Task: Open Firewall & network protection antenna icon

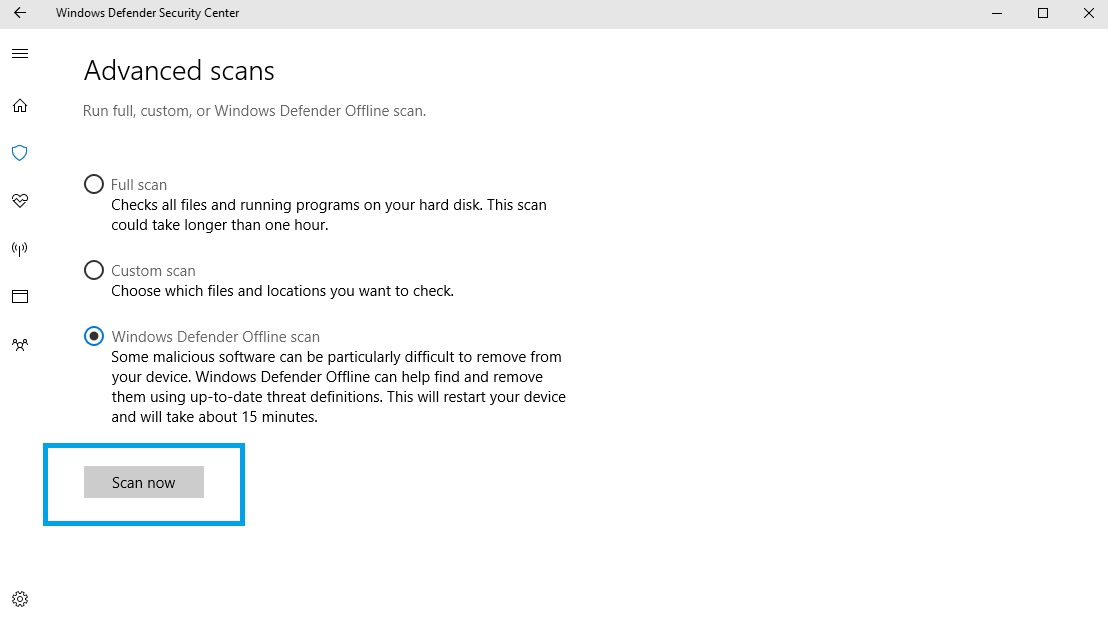Action: [x=20, y=249]
